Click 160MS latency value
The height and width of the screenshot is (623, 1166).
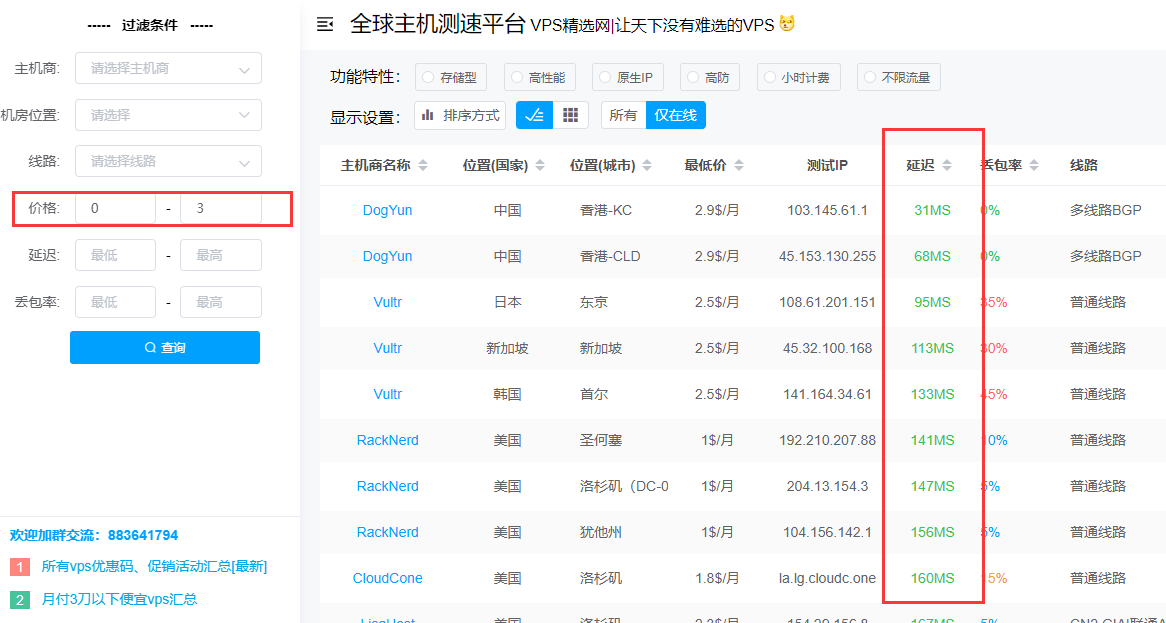[x=933, y=578]
